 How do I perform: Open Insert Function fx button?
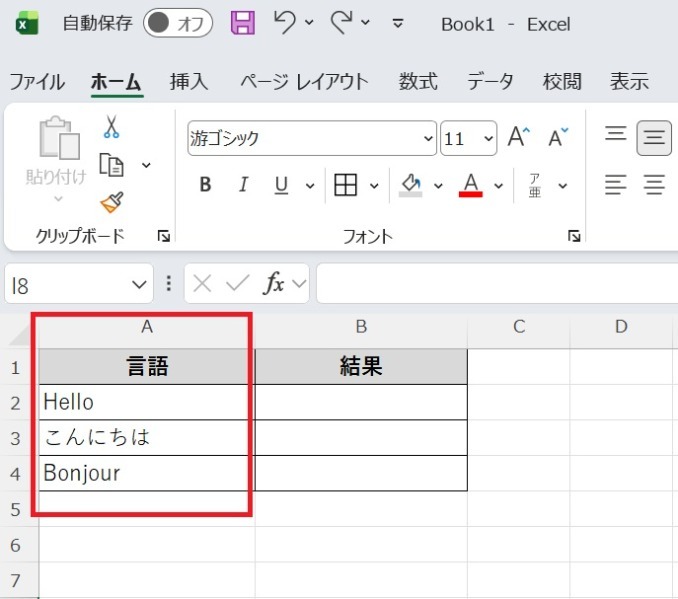click(x=274, y=283)
